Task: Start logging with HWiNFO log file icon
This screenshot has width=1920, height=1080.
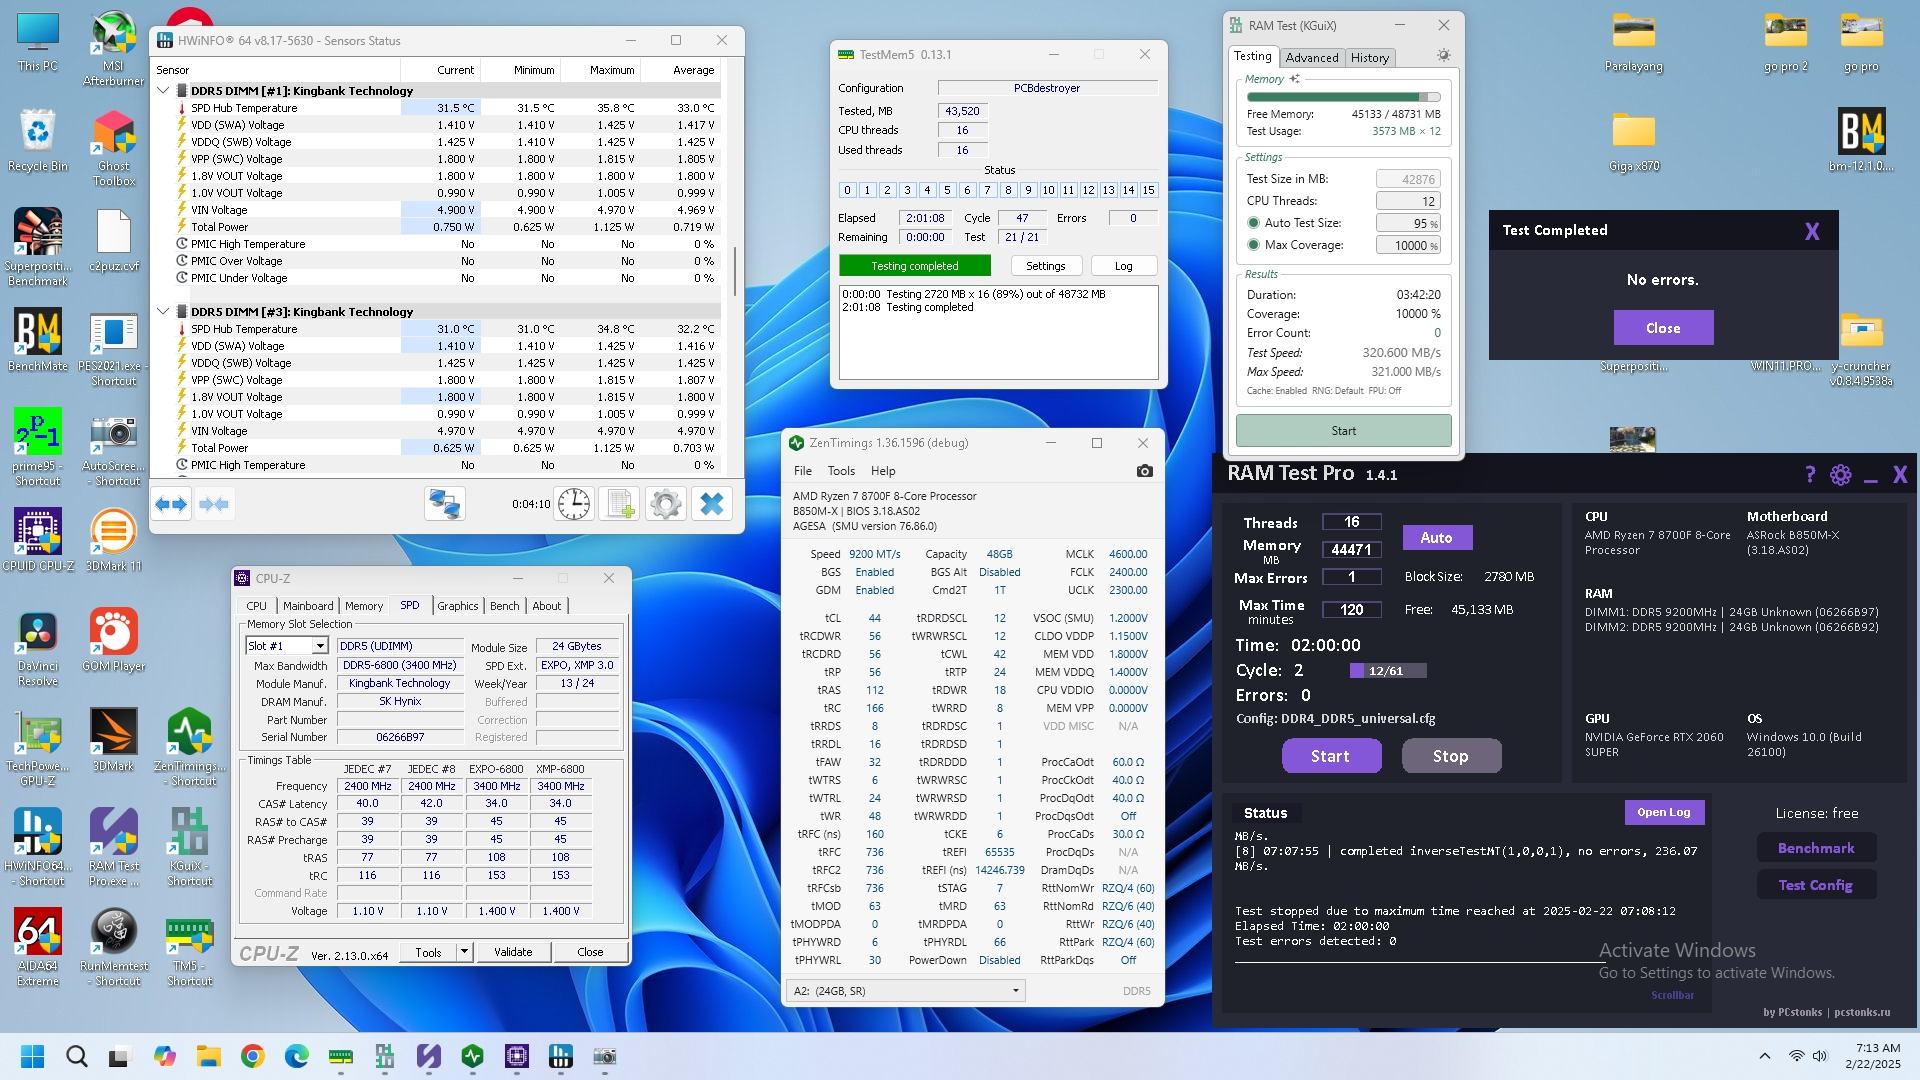Action: (619, 504)
